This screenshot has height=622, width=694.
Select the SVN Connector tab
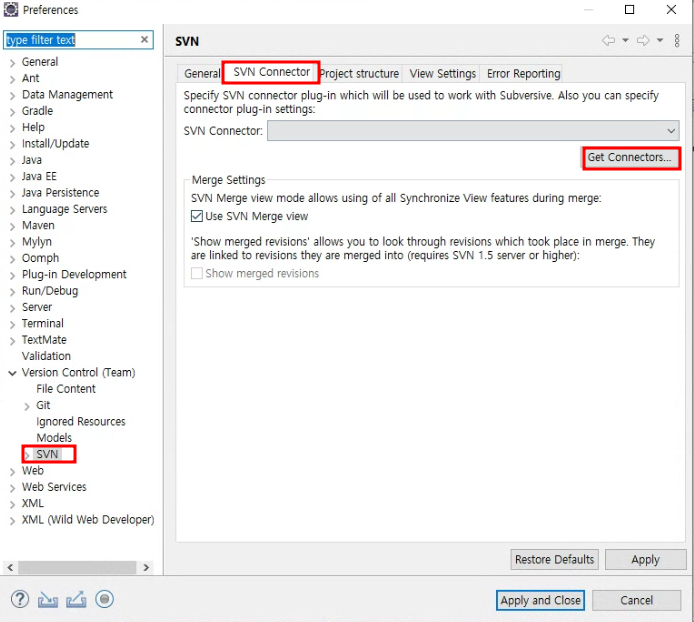271,72
